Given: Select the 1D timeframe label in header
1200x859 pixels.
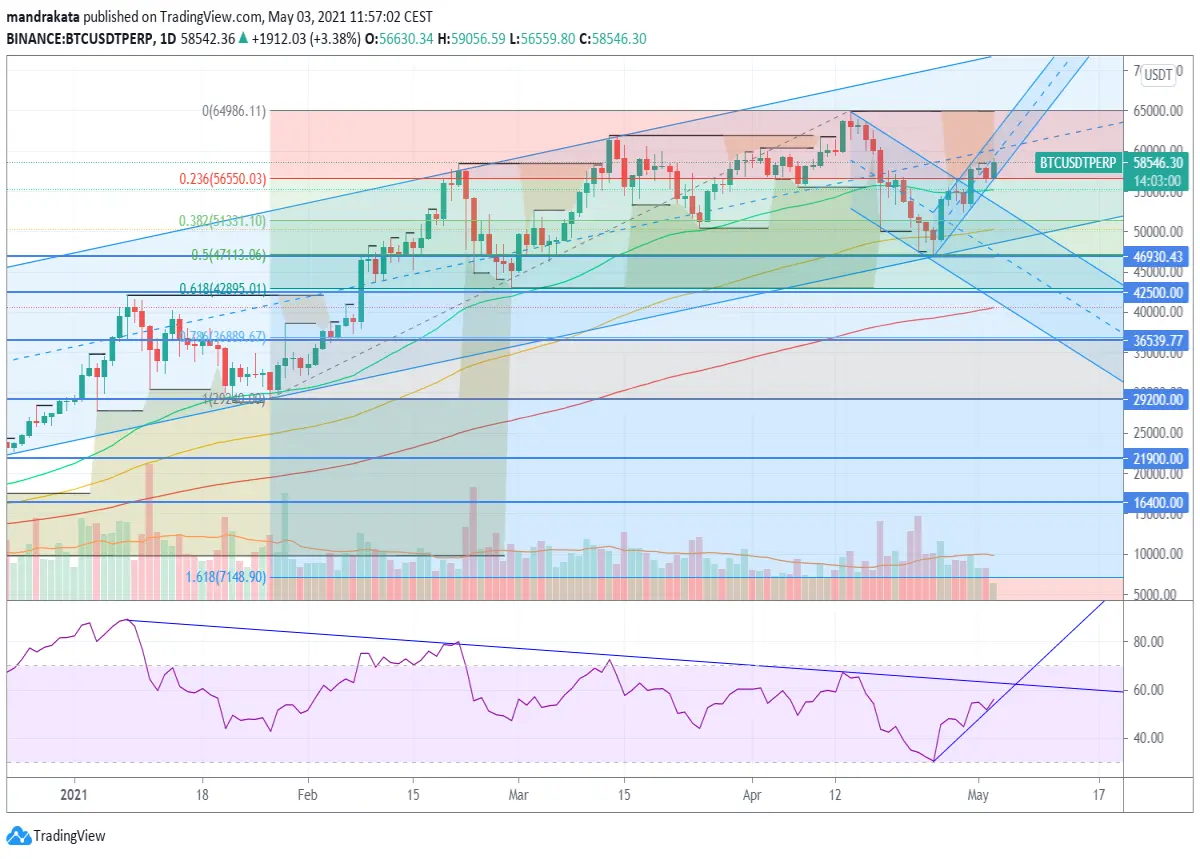Looking at the screenshot, I should (168, 39).
